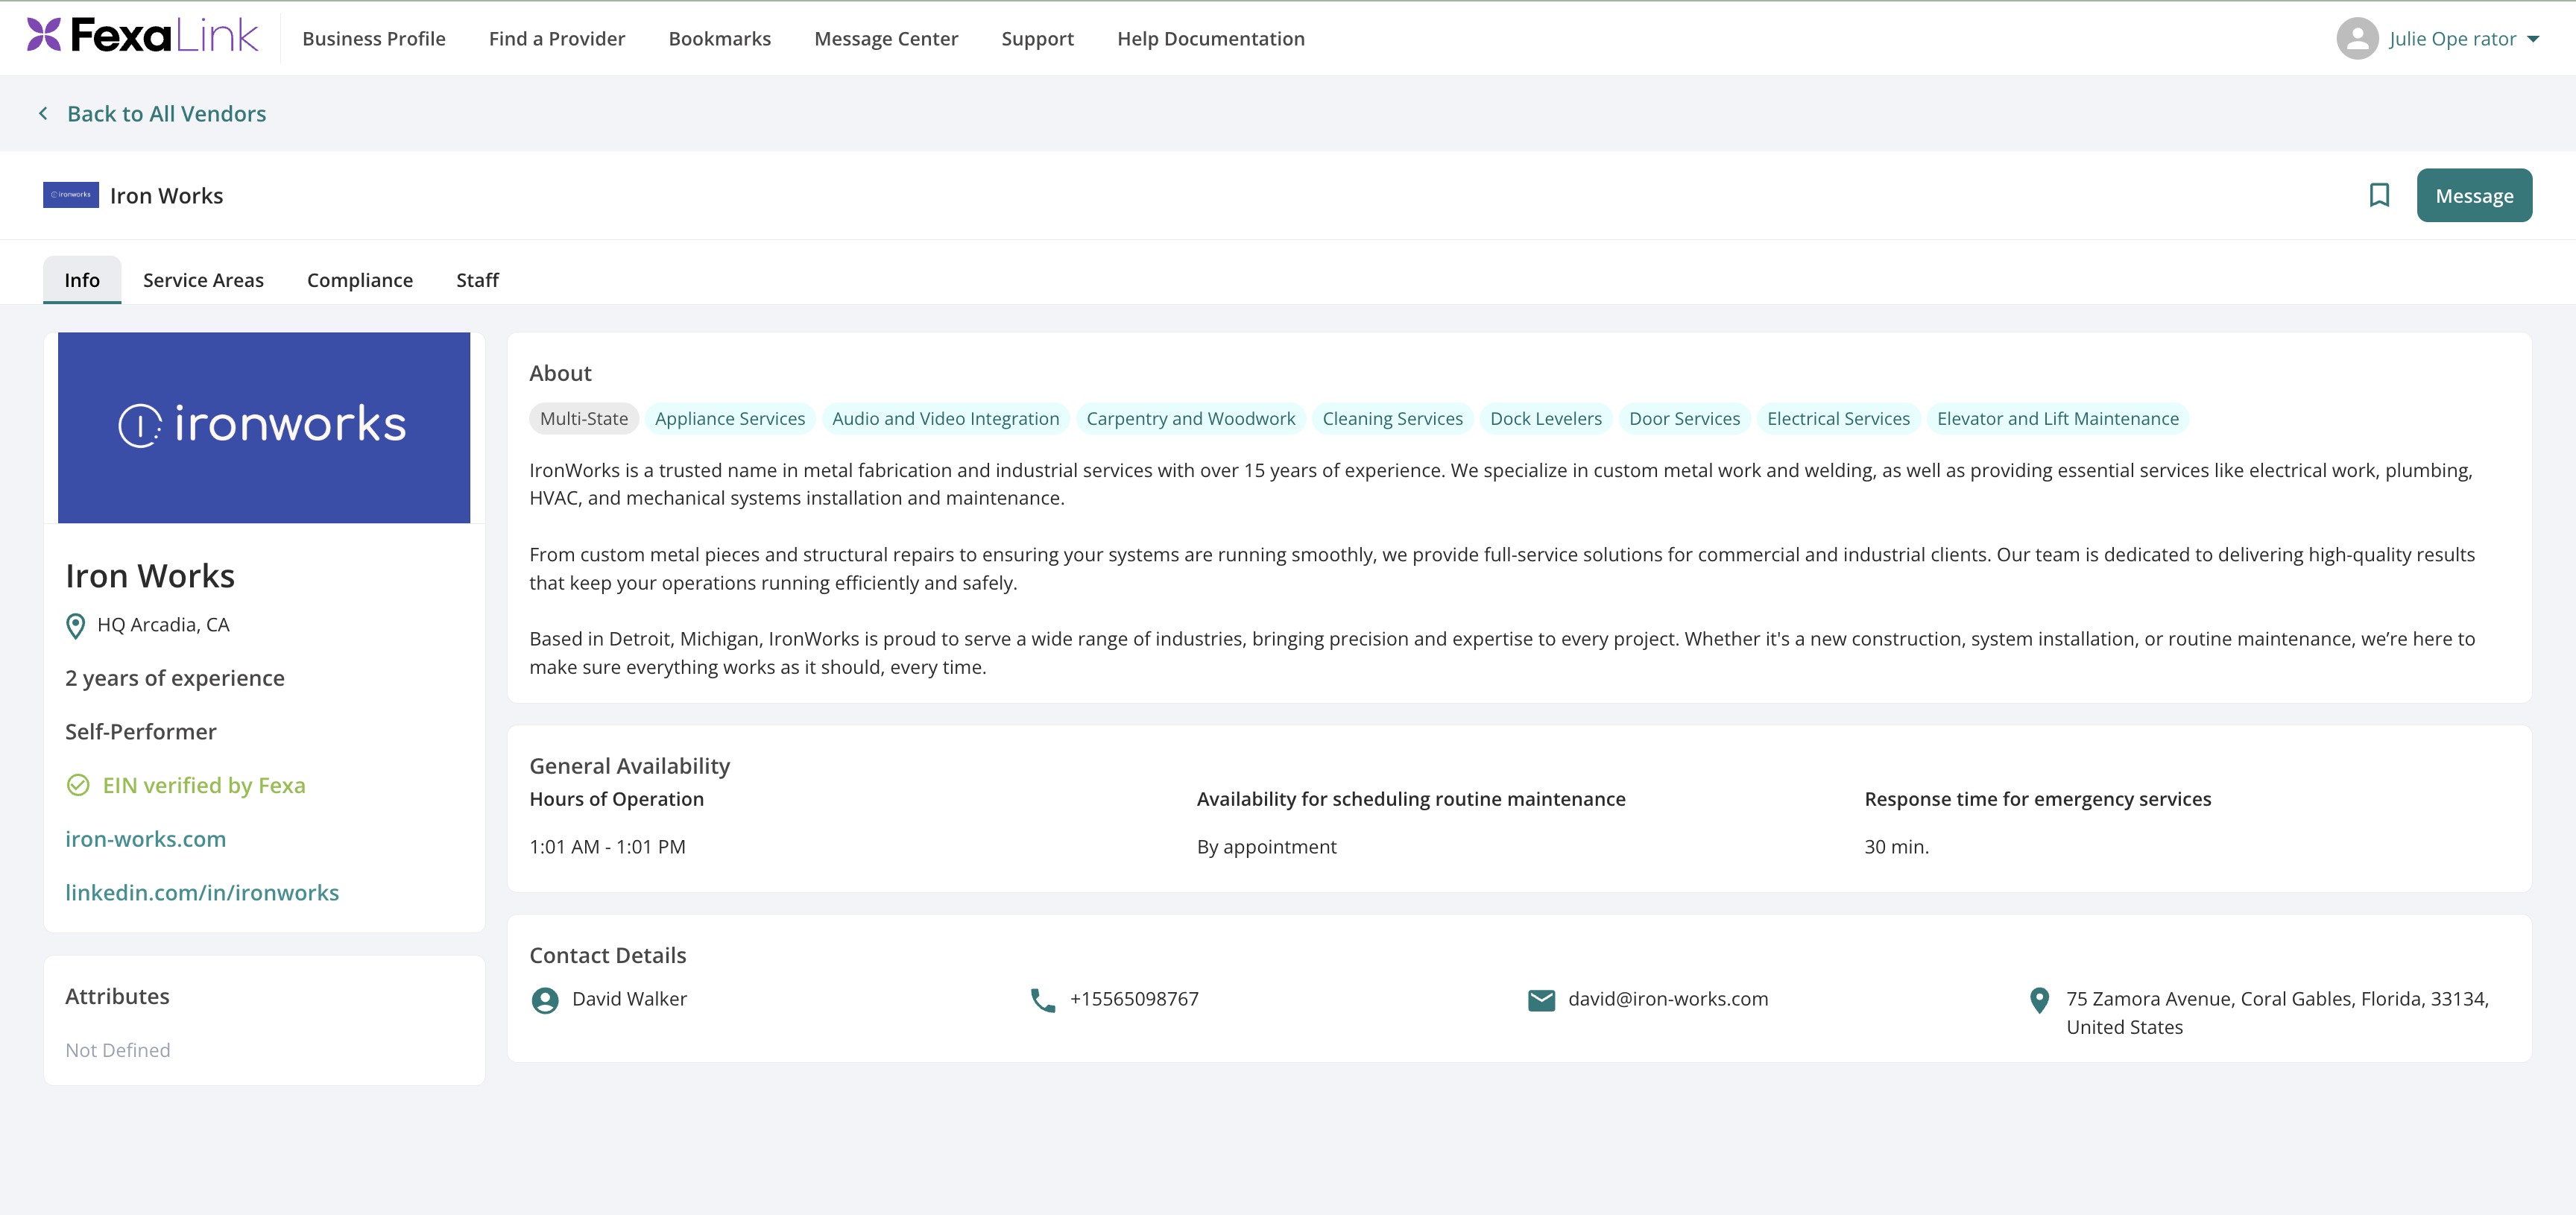Click the phone icon in Contact Details
The image size is (2576, 1215).
click(x=1042, y=1000)
